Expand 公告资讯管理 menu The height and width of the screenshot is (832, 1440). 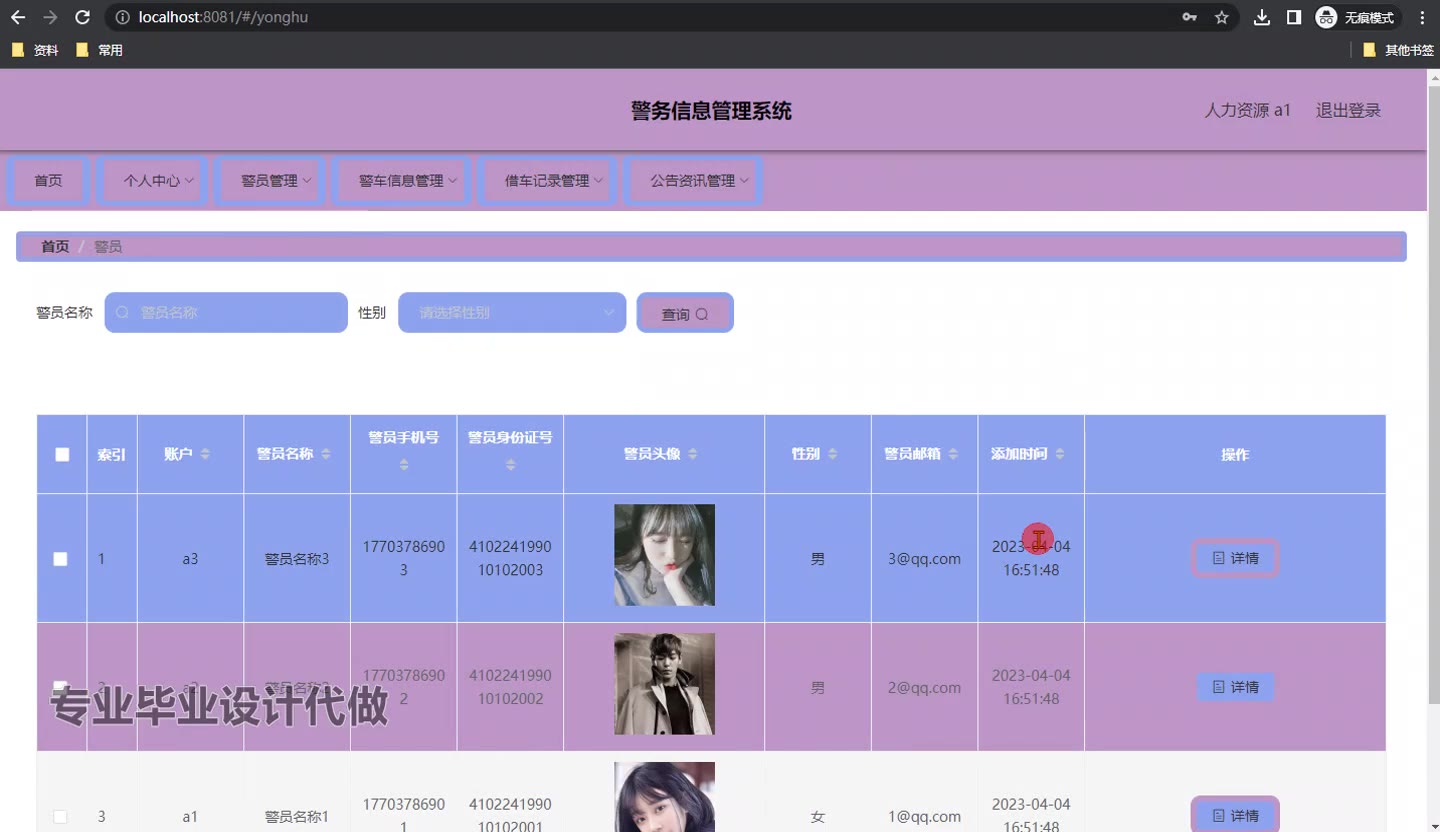[693, 181]
